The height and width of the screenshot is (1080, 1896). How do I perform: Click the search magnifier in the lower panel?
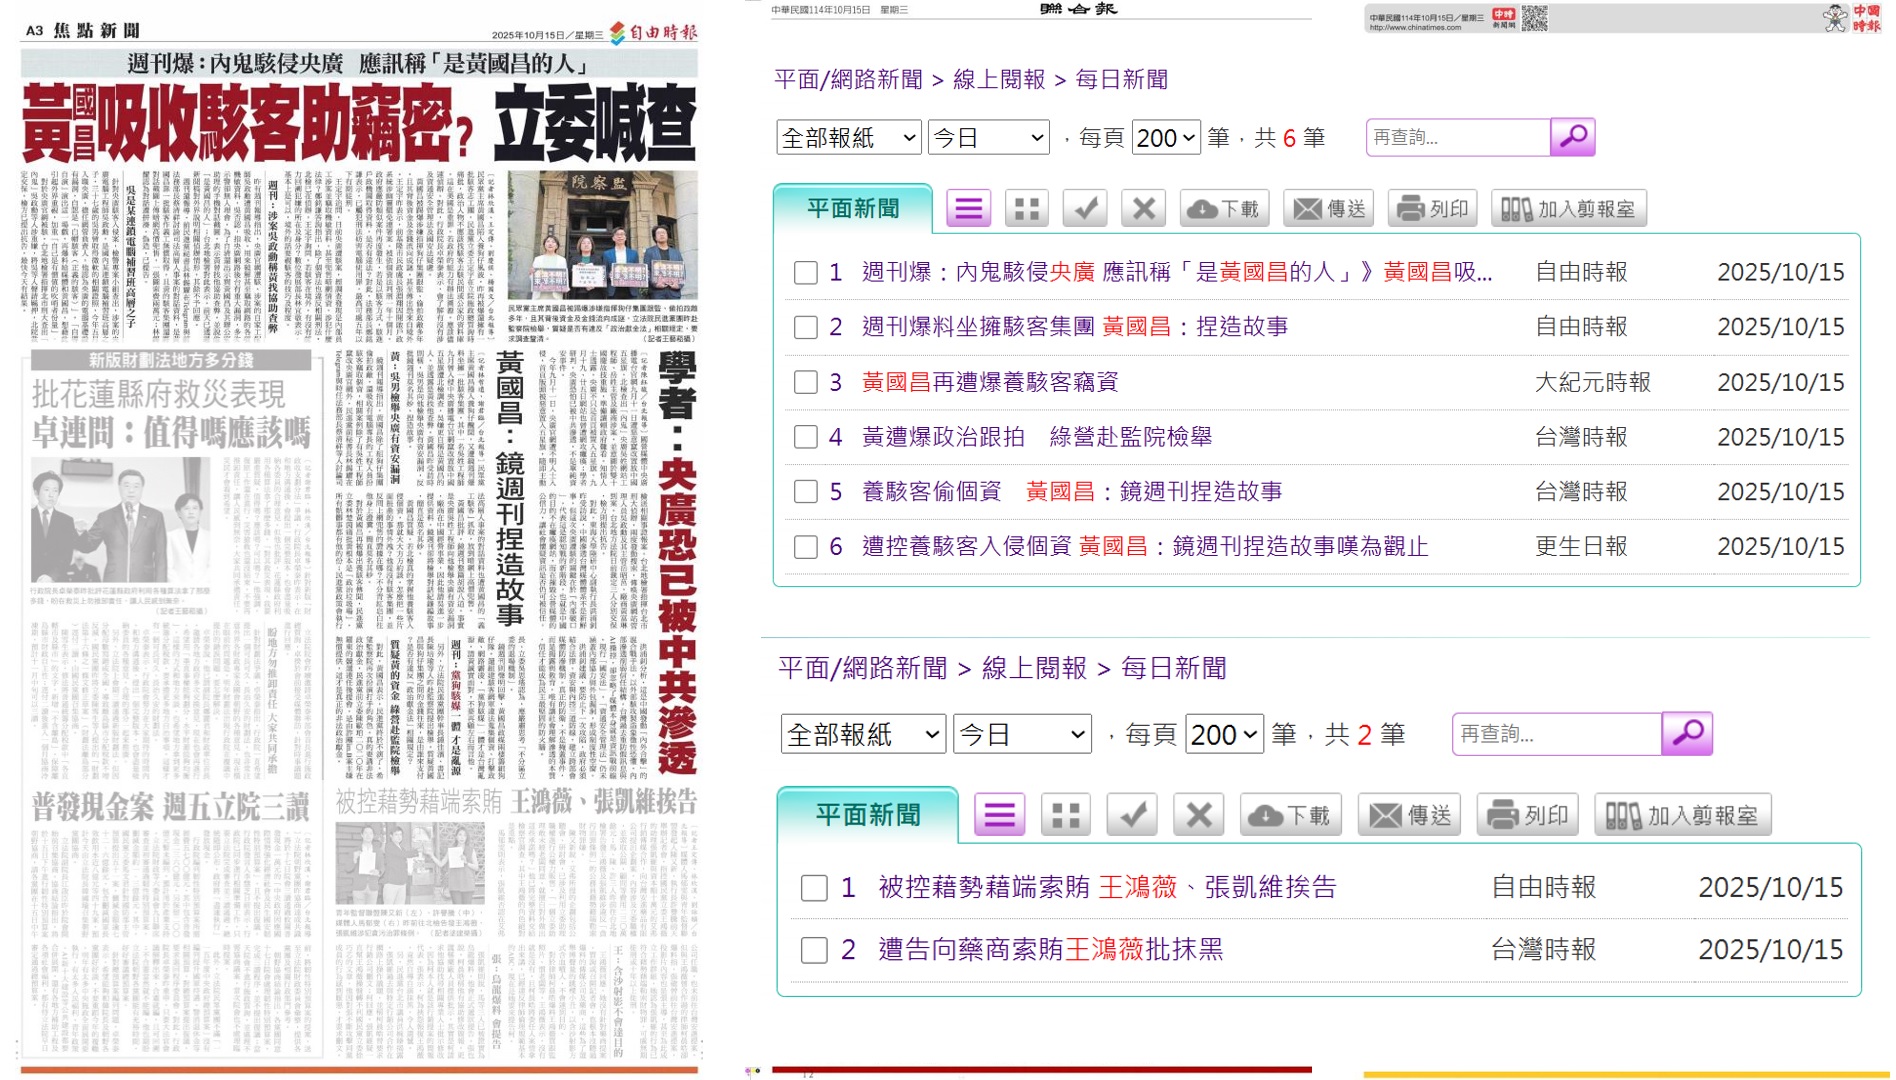point(1687,734)
